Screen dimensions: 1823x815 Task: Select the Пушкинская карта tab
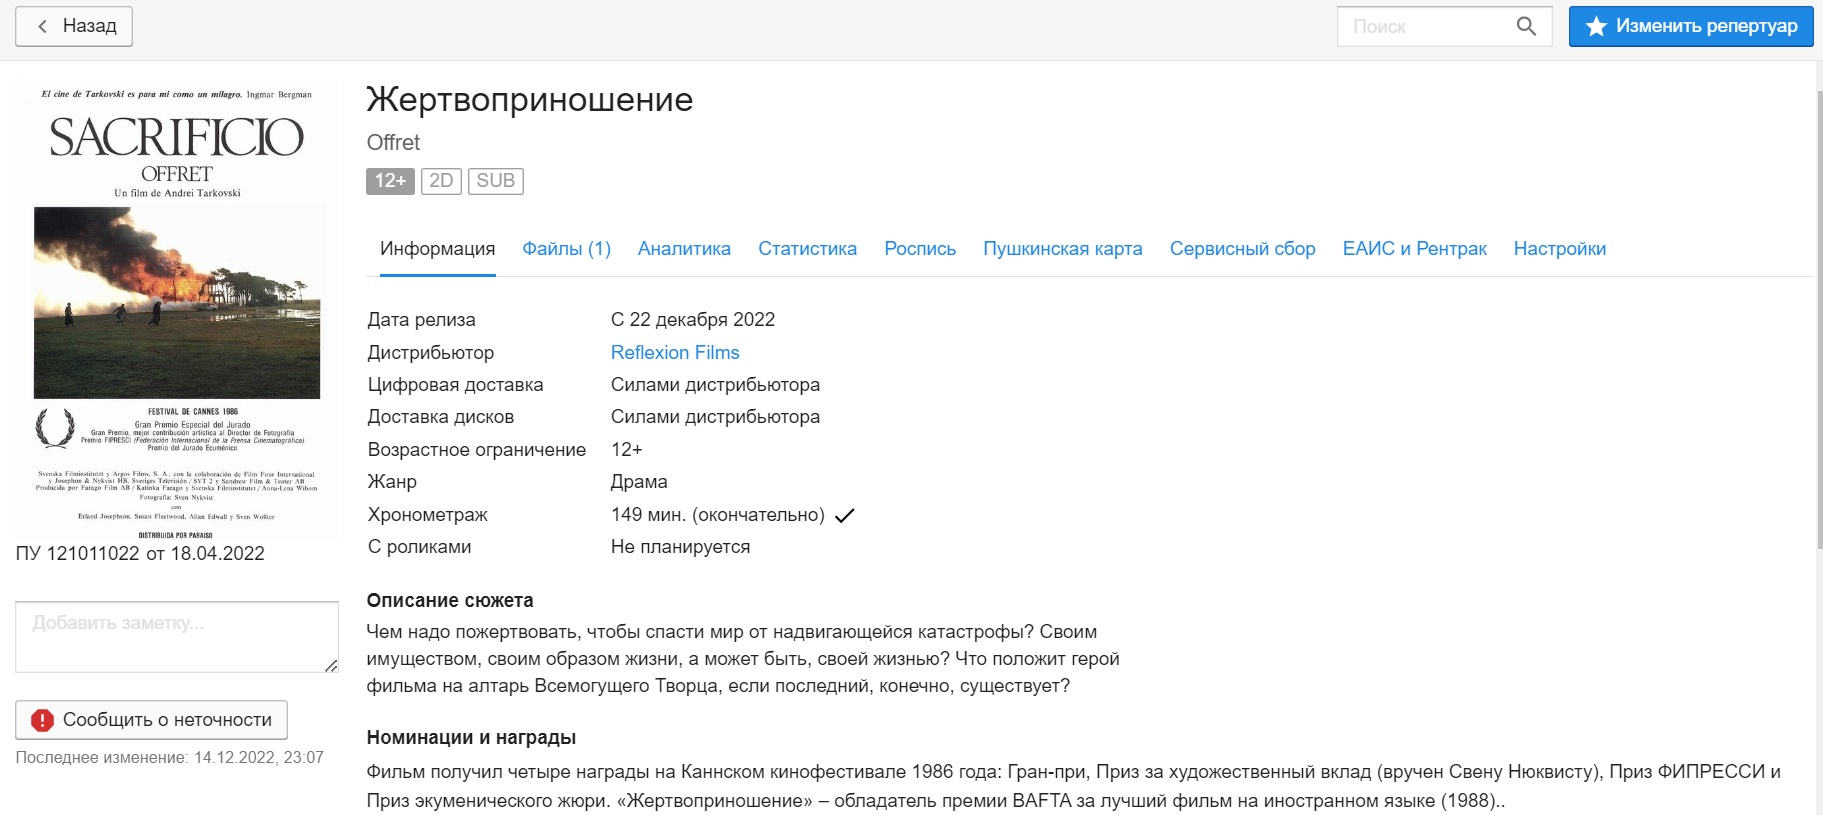tap(1062, 249)
